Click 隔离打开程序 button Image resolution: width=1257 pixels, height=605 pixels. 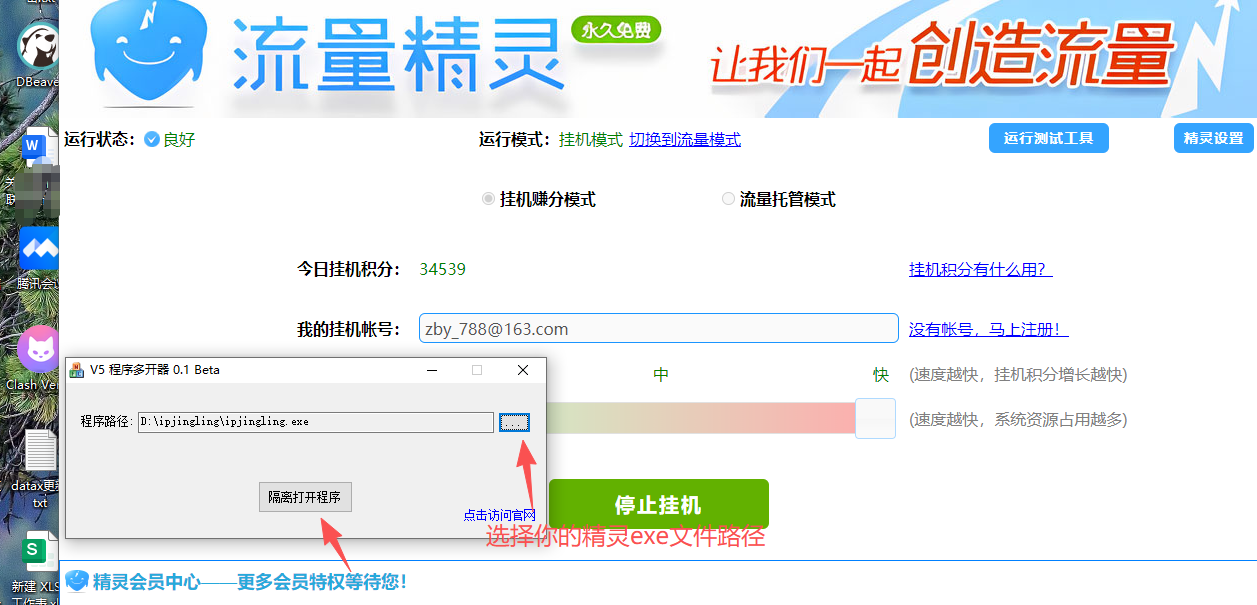tap(305, 497)
